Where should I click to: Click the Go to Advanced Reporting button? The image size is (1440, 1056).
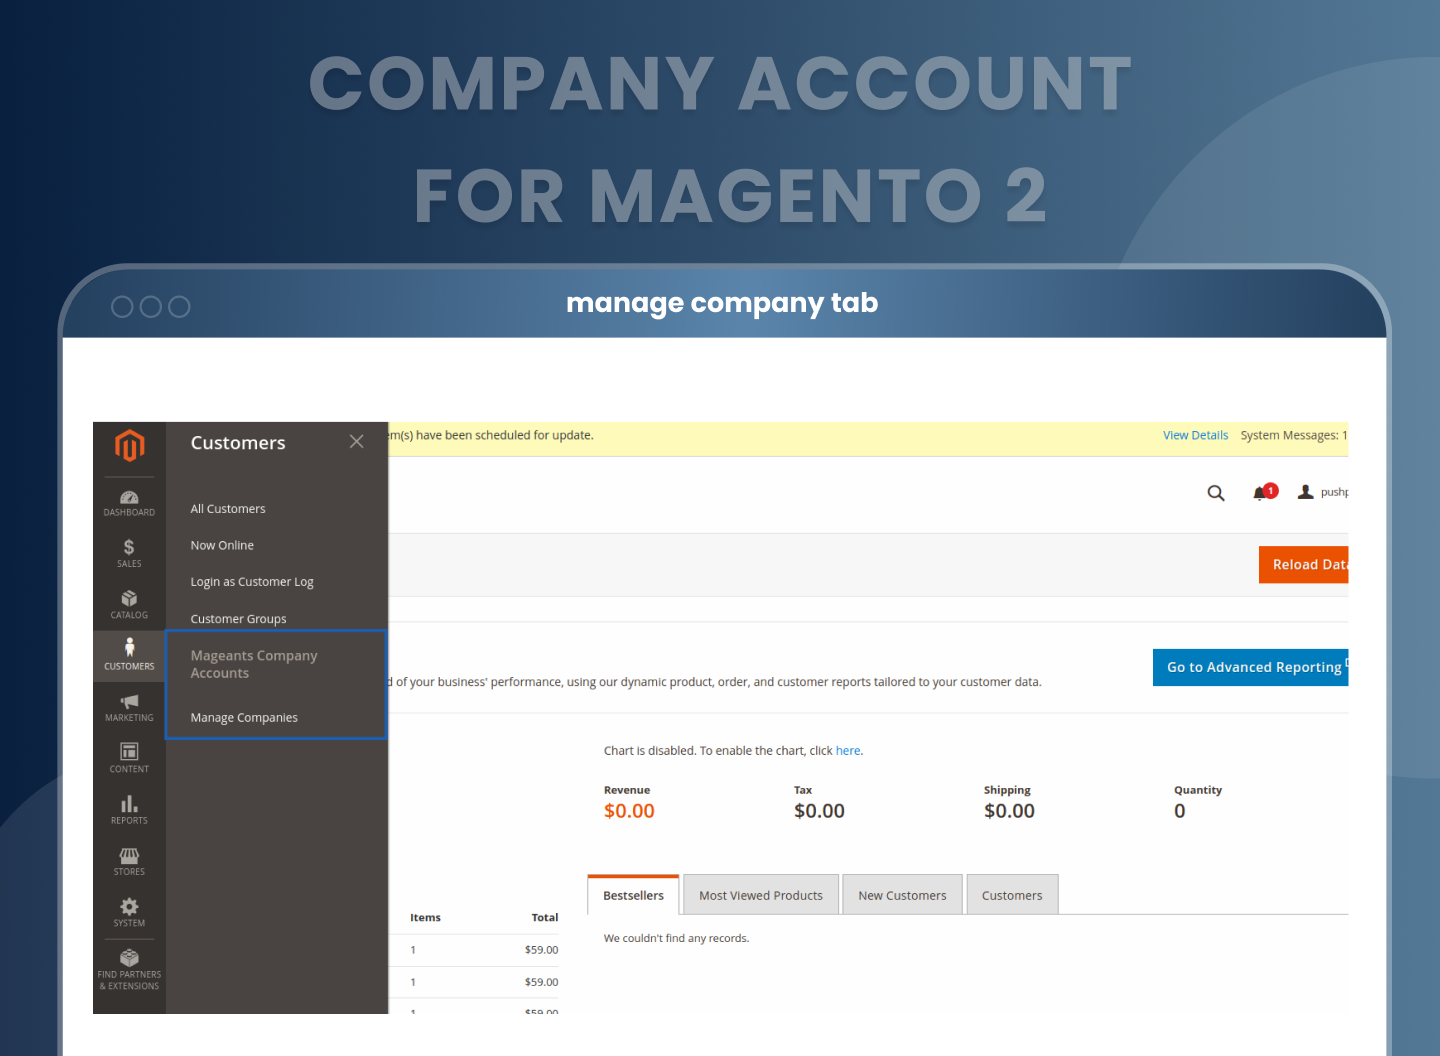point(1252,667)
